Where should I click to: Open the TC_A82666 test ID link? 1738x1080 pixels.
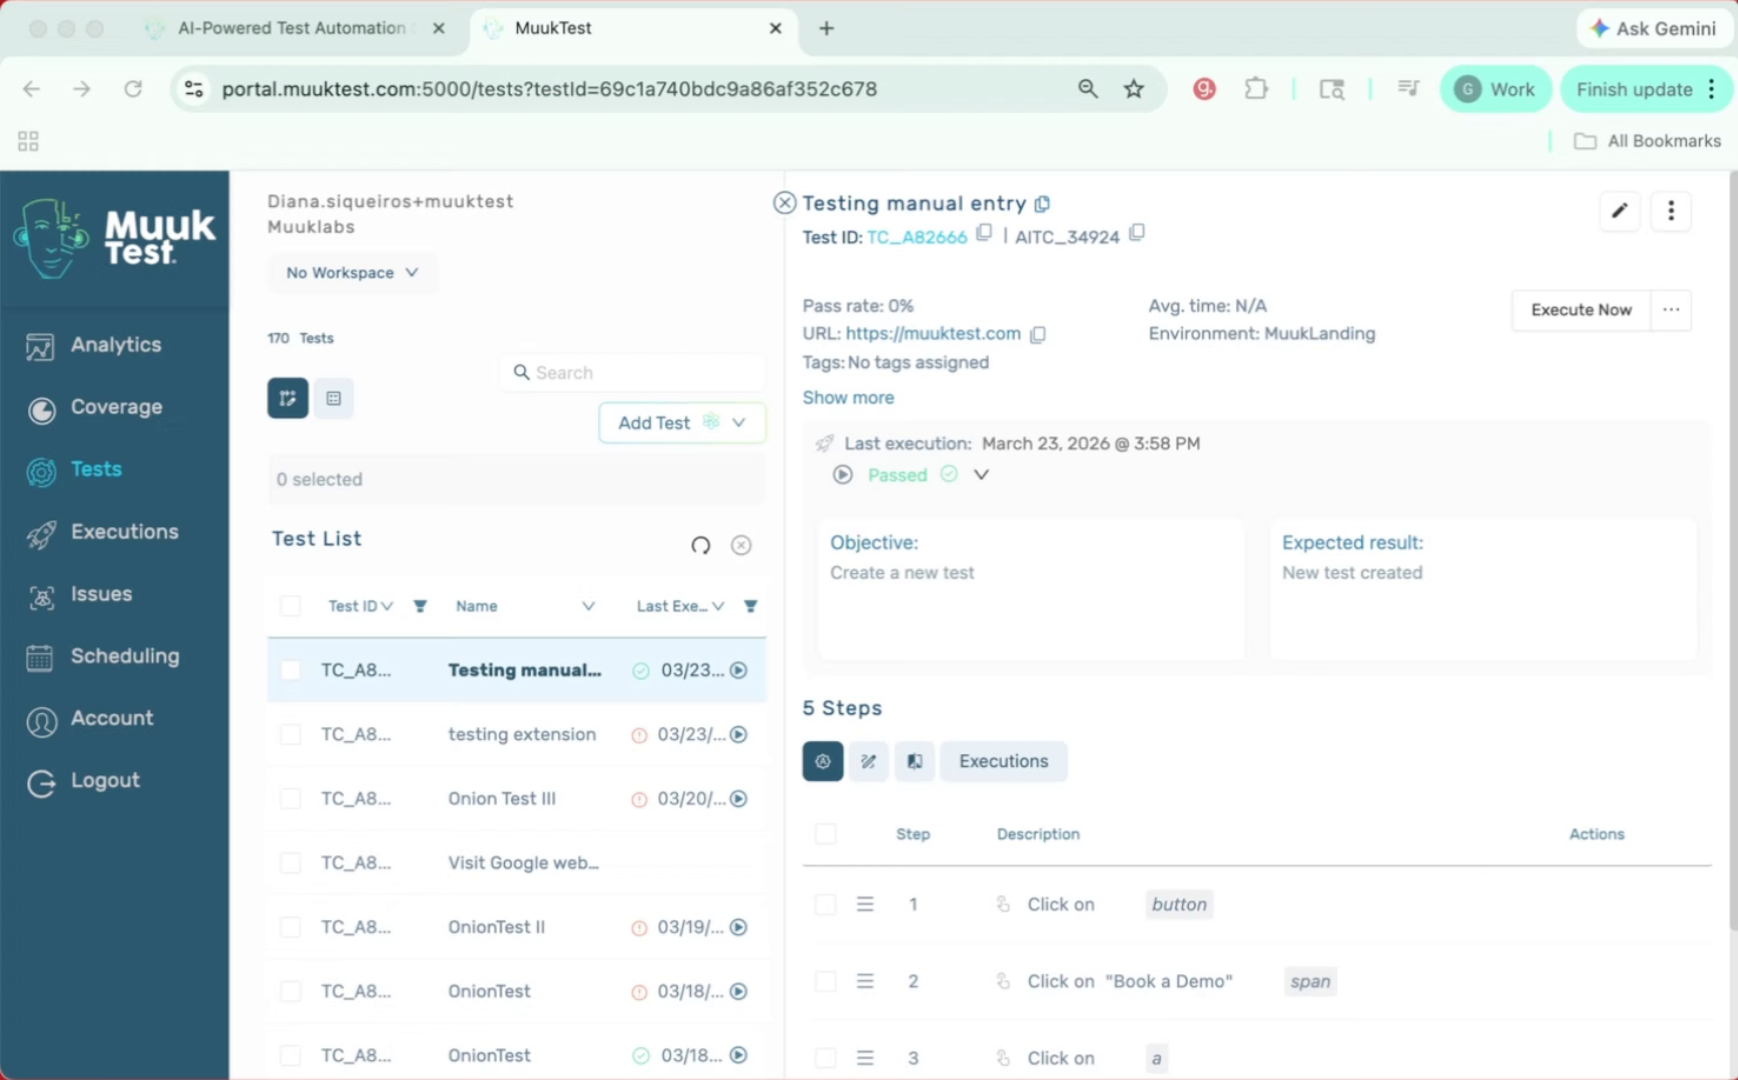917,237
